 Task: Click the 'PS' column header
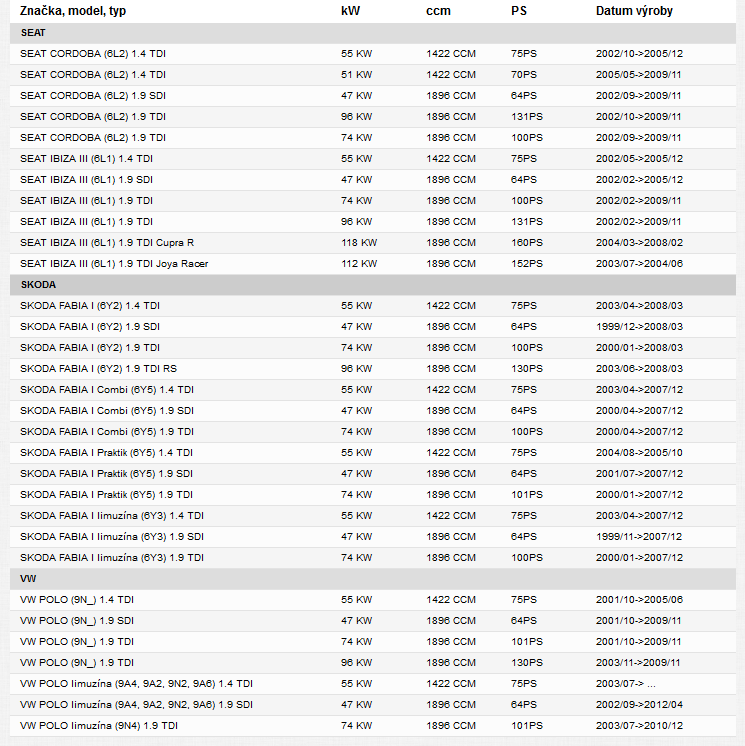tap(519, 10)
